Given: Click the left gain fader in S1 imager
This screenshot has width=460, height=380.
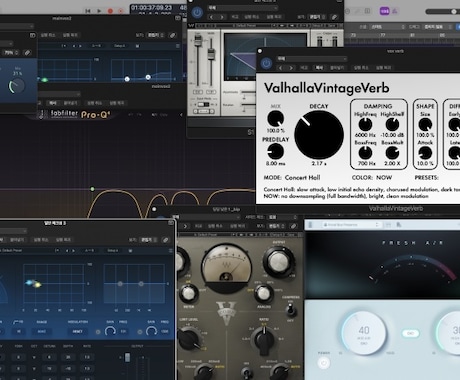Looking at the screenshot, I should [198, 41].
